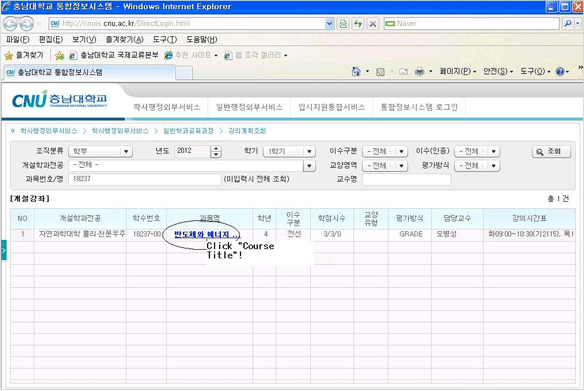Click the 교수명 input field
This screenshot has height=391, width=584.
(407, 179)
